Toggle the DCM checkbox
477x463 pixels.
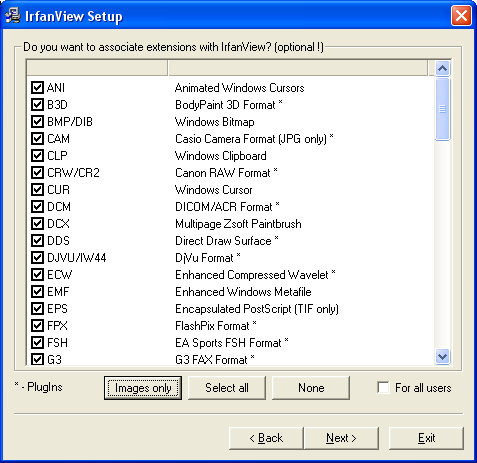point(37,207)
